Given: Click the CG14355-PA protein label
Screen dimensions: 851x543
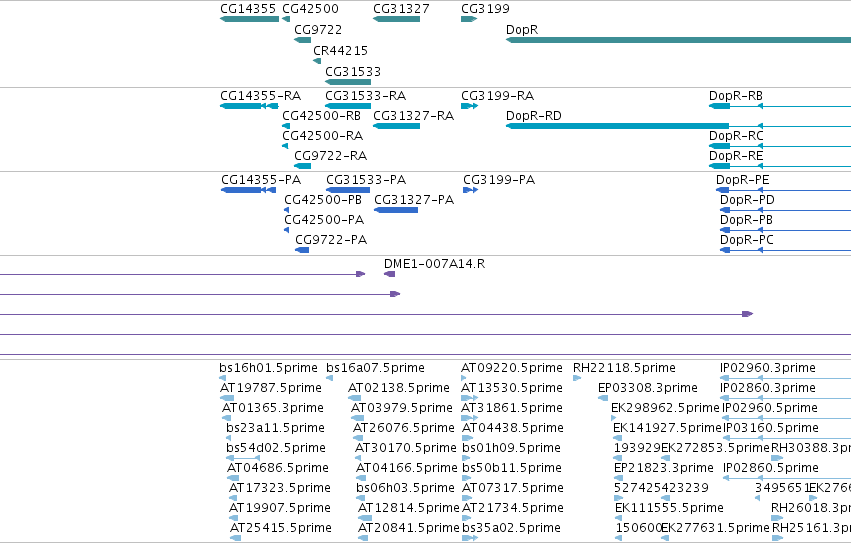Looking at the screenshot, I should 261,180.
